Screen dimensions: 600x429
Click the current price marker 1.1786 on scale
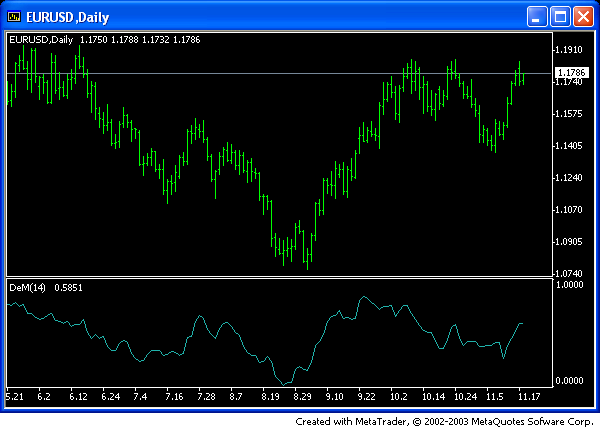coord(572,72)
